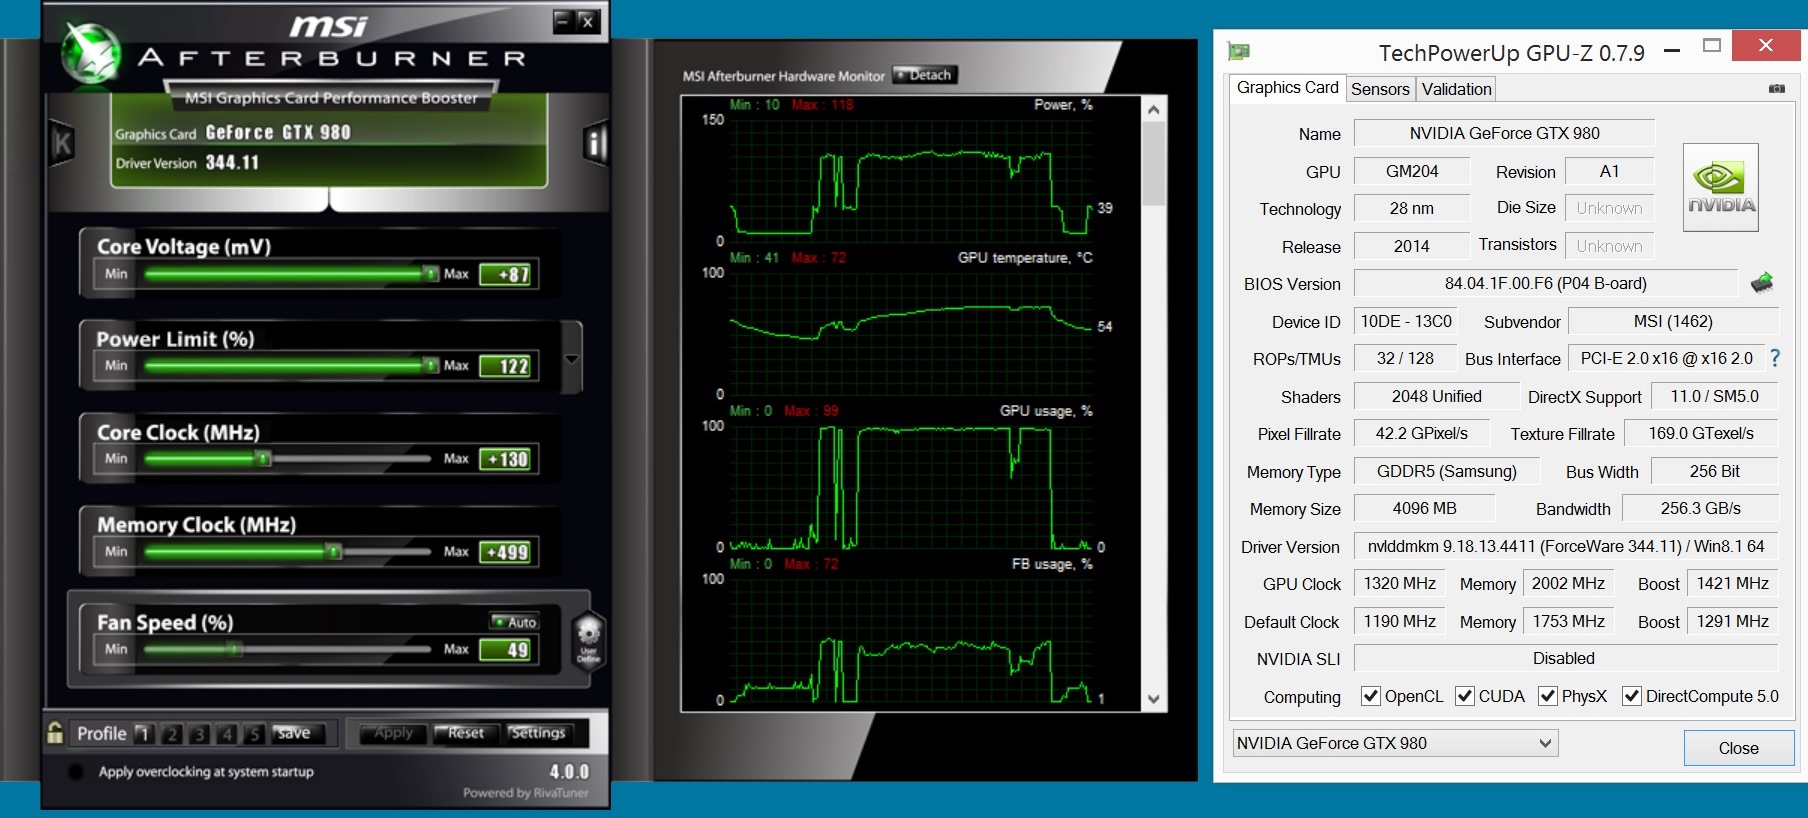Click Bus Interface question mark icon
Viewport: 1808px width, 818px height.
tap(1775, 358)
